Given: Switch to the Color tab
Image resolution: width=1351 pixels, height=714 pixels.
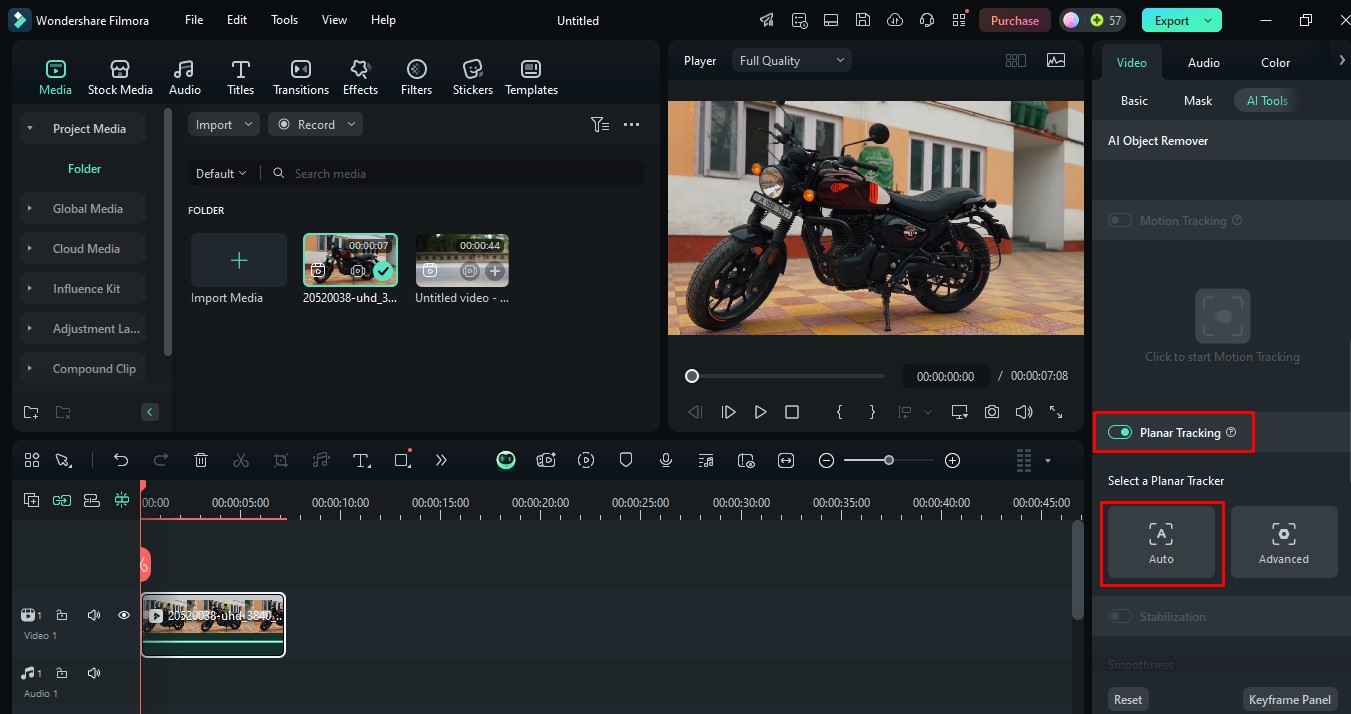Looking at the screenshot, I should [x=1275, y=63].
